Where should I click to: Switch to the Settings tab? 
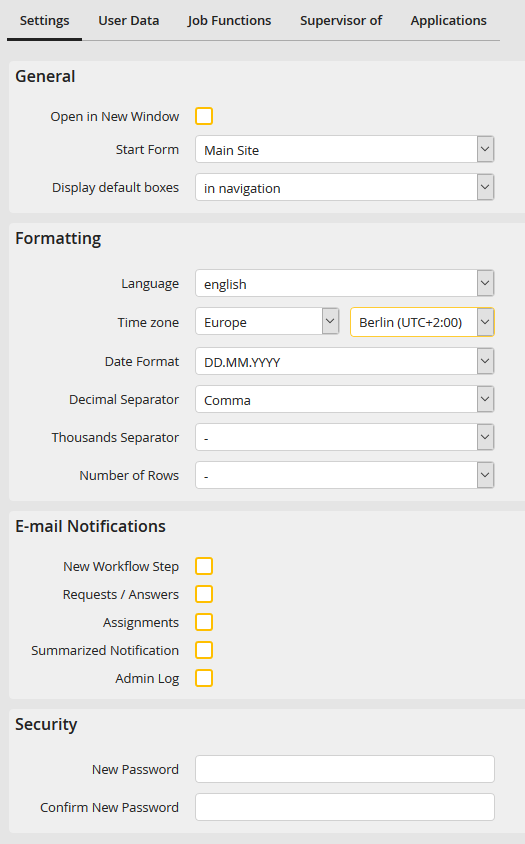click(x=45, y=21)
